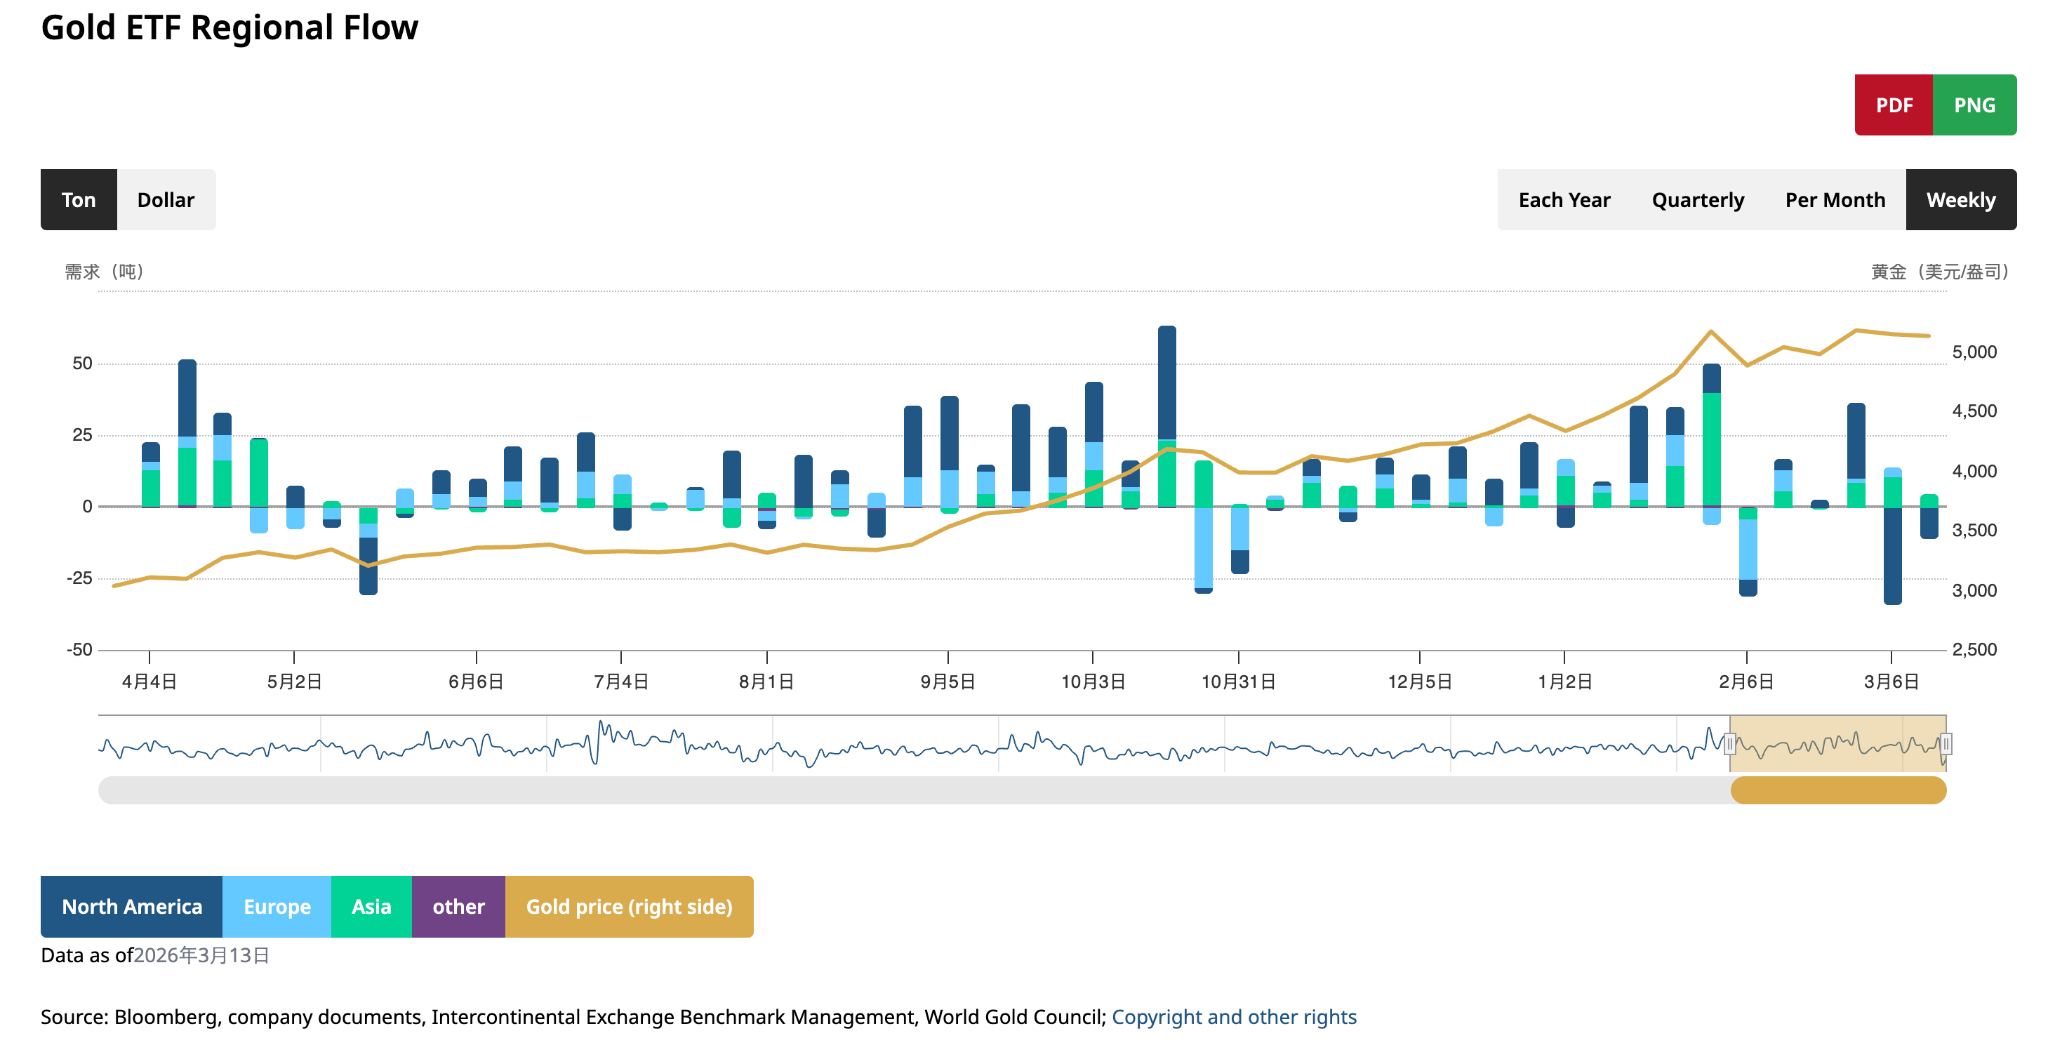Switch to the Each Year view

1564,199
